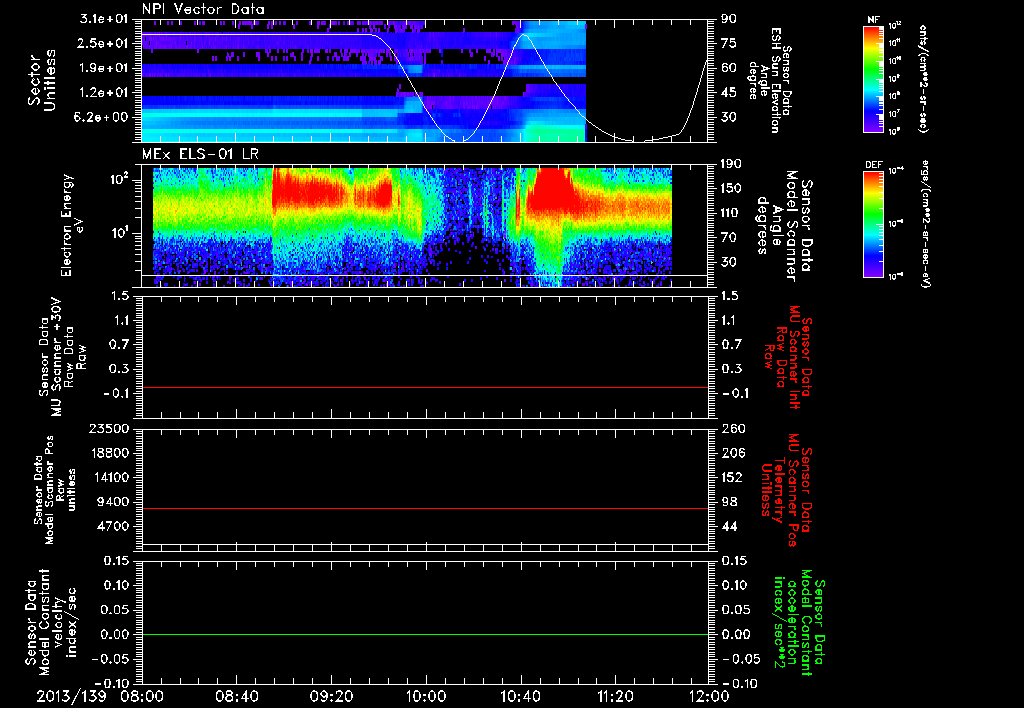Click the "ESH Sun Elevation Angle" axis label

pyautogui.click(x=771, y=80)
